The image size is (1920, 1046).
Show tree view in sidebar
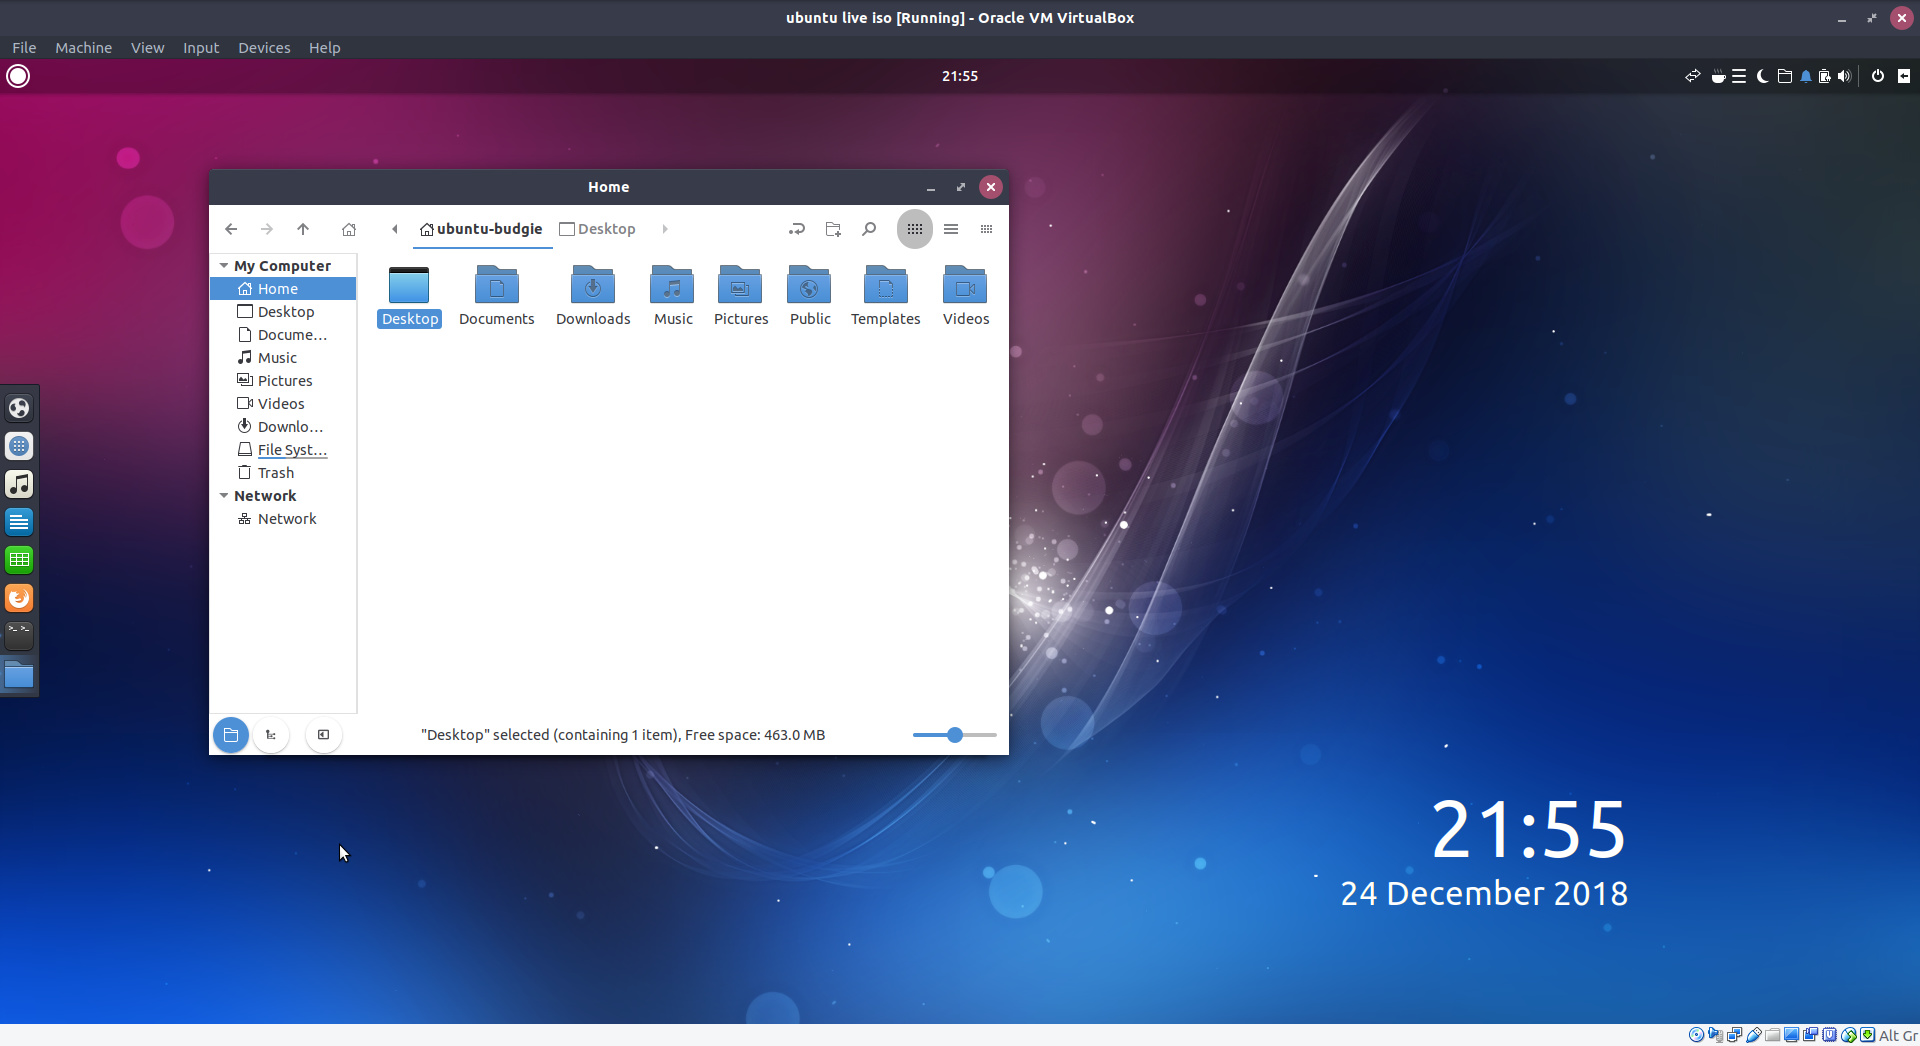(x=271, y=735)
